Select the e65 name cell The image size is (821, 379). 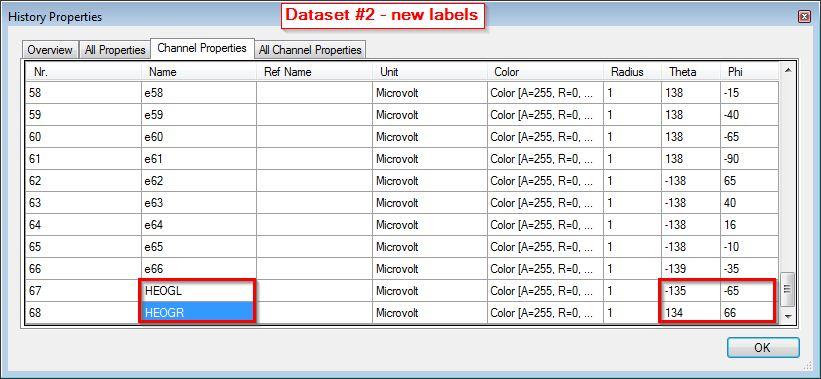tap(199, 247)
